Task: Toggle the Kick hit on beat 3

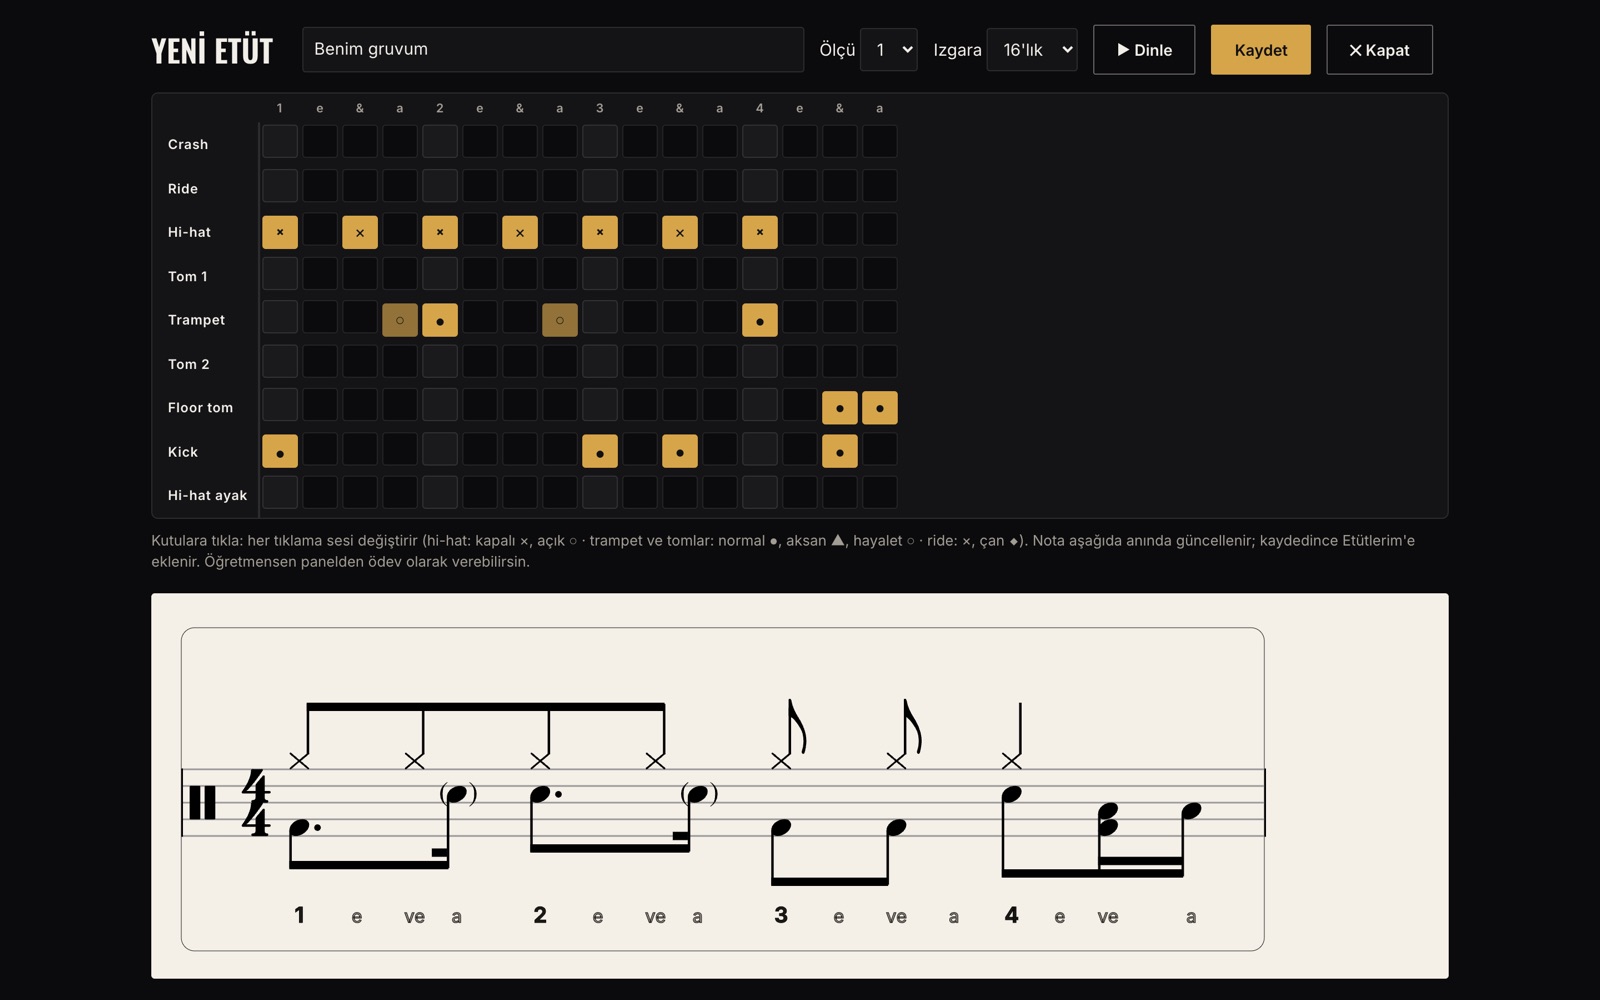Action: [x=600, y=452]
